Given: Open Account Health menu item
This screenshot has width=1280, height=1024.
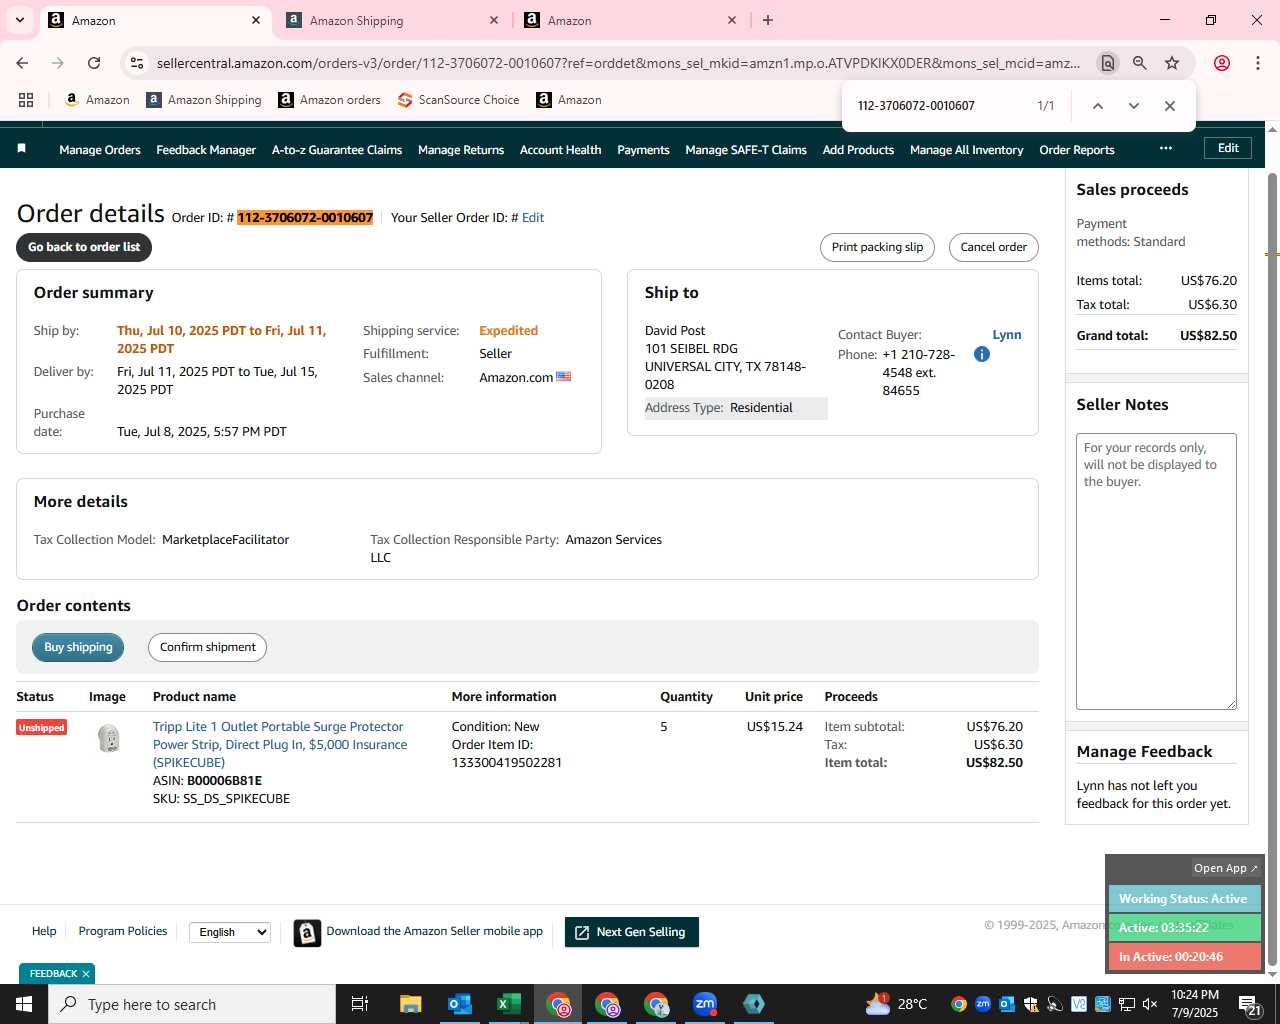Looking at the screenshot, I should point(560,150).
